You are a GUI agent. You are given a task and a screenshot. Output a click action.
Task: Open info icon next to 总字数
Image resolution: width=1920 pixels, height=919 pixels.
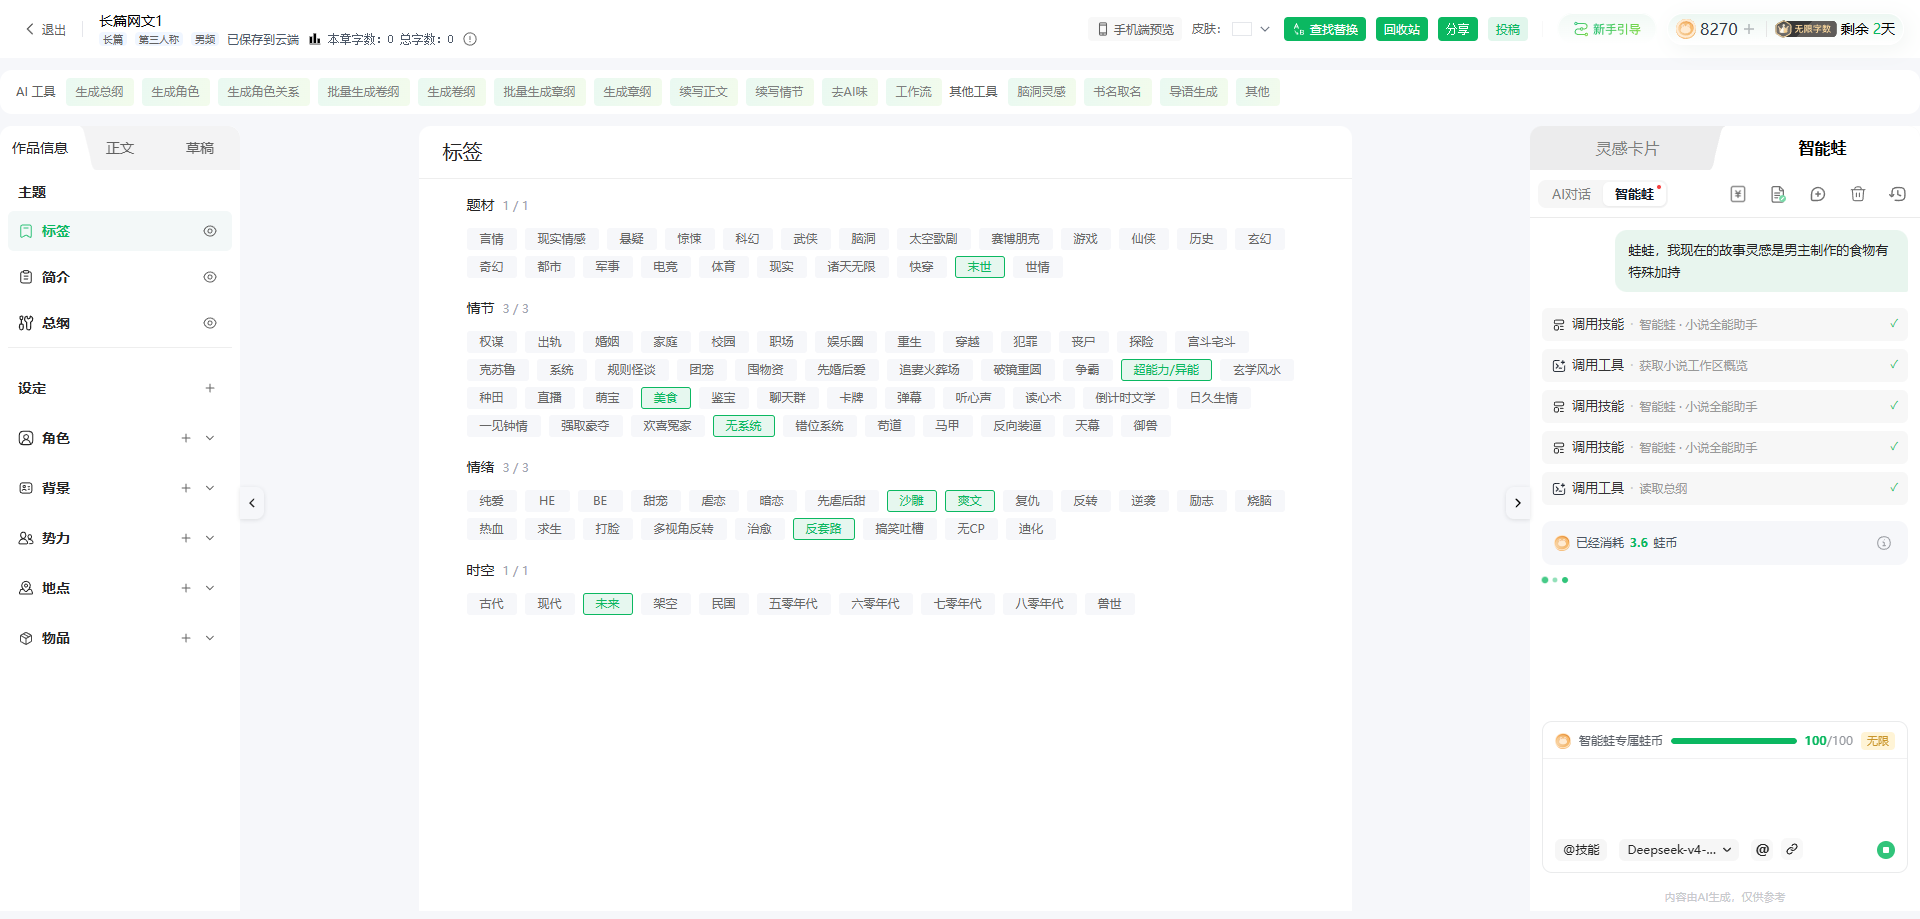[470, 39]
